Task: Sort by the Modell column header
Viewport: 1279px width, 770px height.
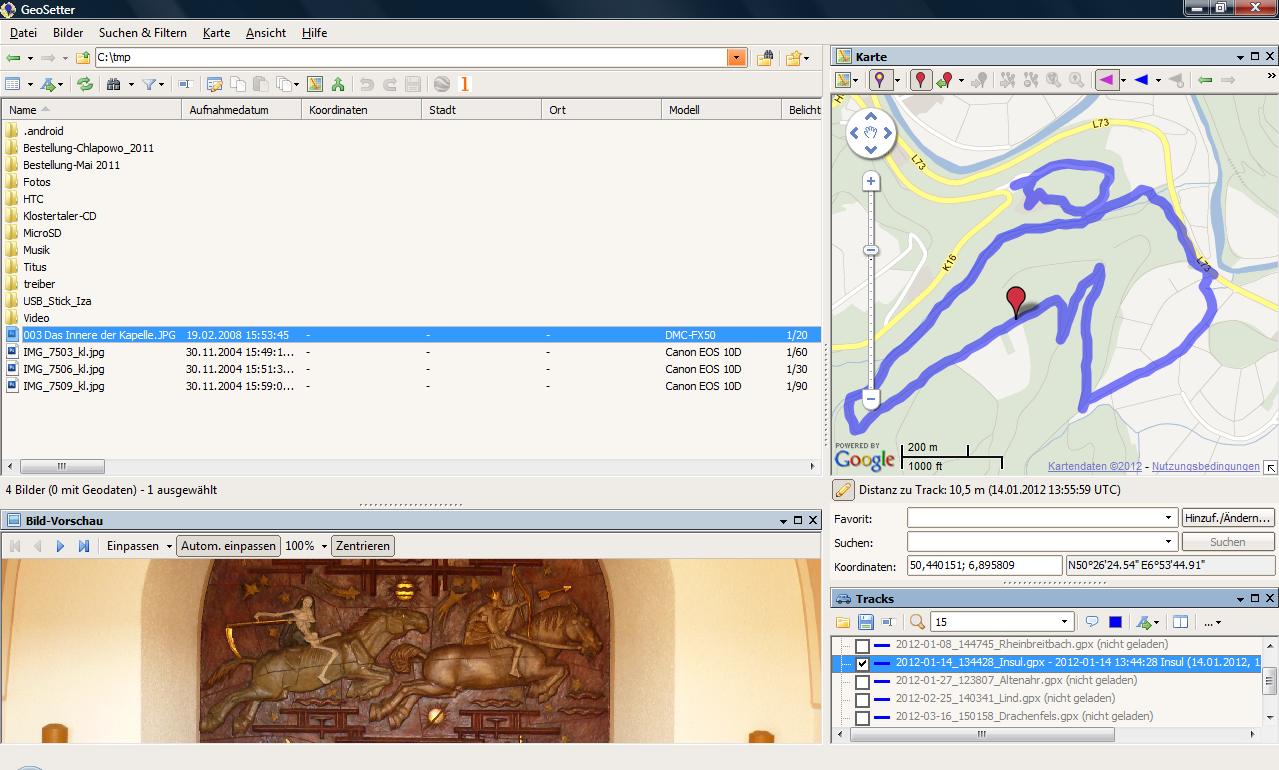Action: click(x=721, y=110)
